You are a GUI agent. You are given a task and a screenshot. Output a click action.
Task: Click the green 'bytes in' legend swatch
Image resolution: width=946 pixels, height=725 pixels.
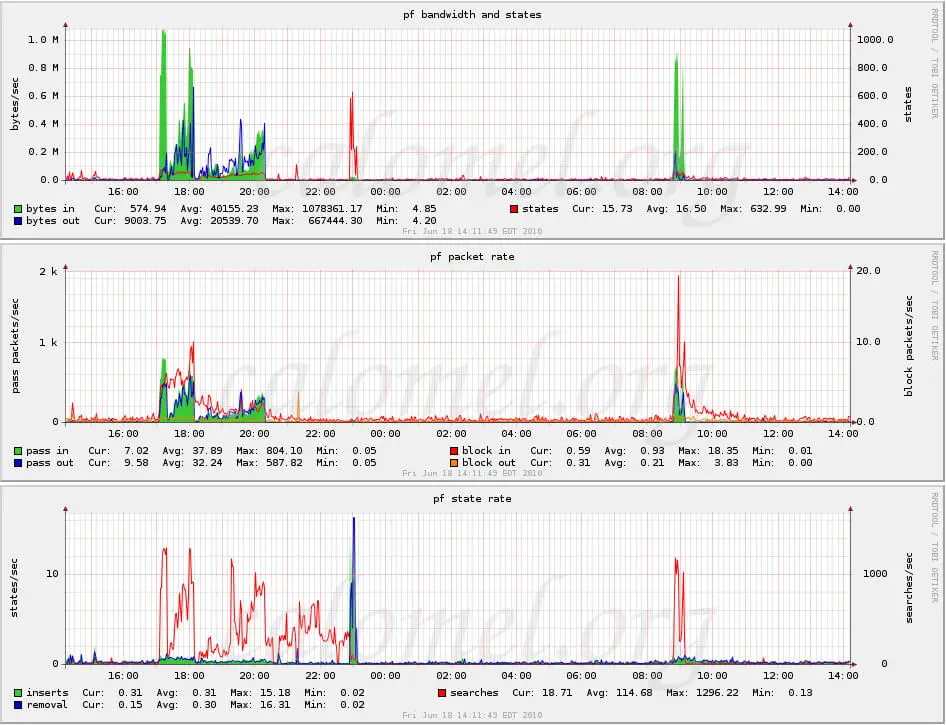click(x=18, y=209)
